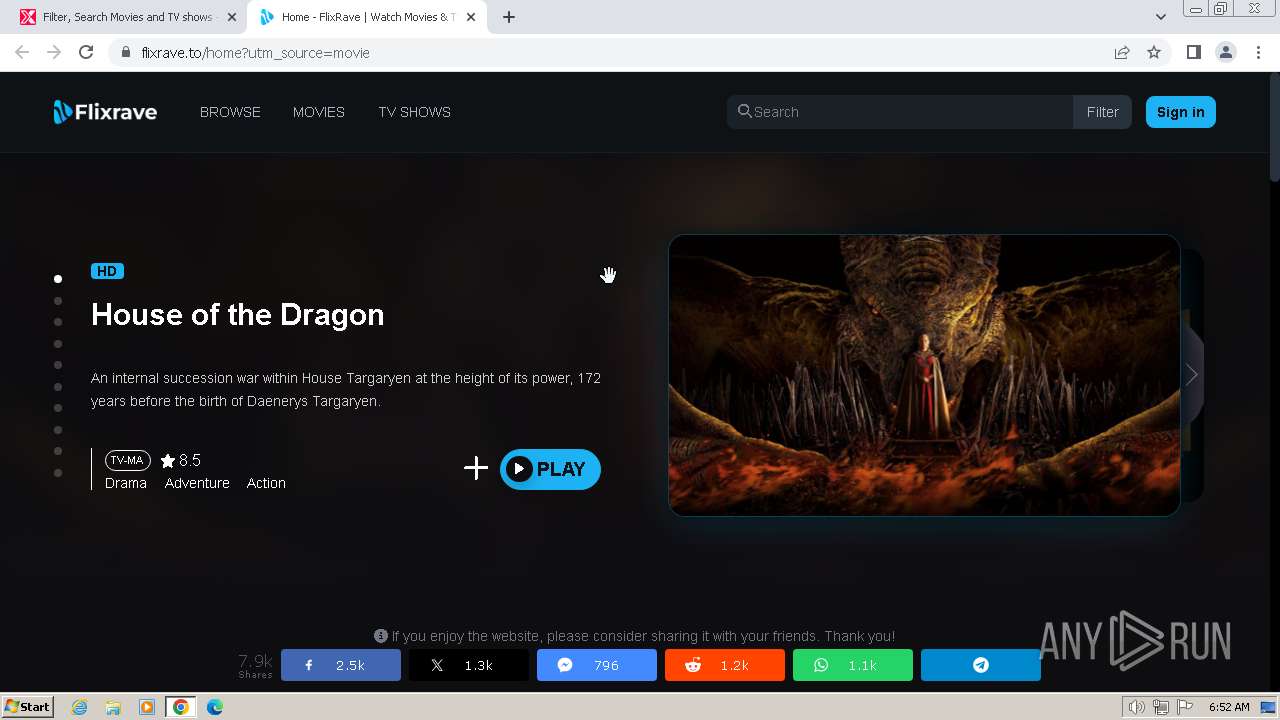The image size is (1280, 720).
Task: Open the BROWSE menu
Action: 230,112
